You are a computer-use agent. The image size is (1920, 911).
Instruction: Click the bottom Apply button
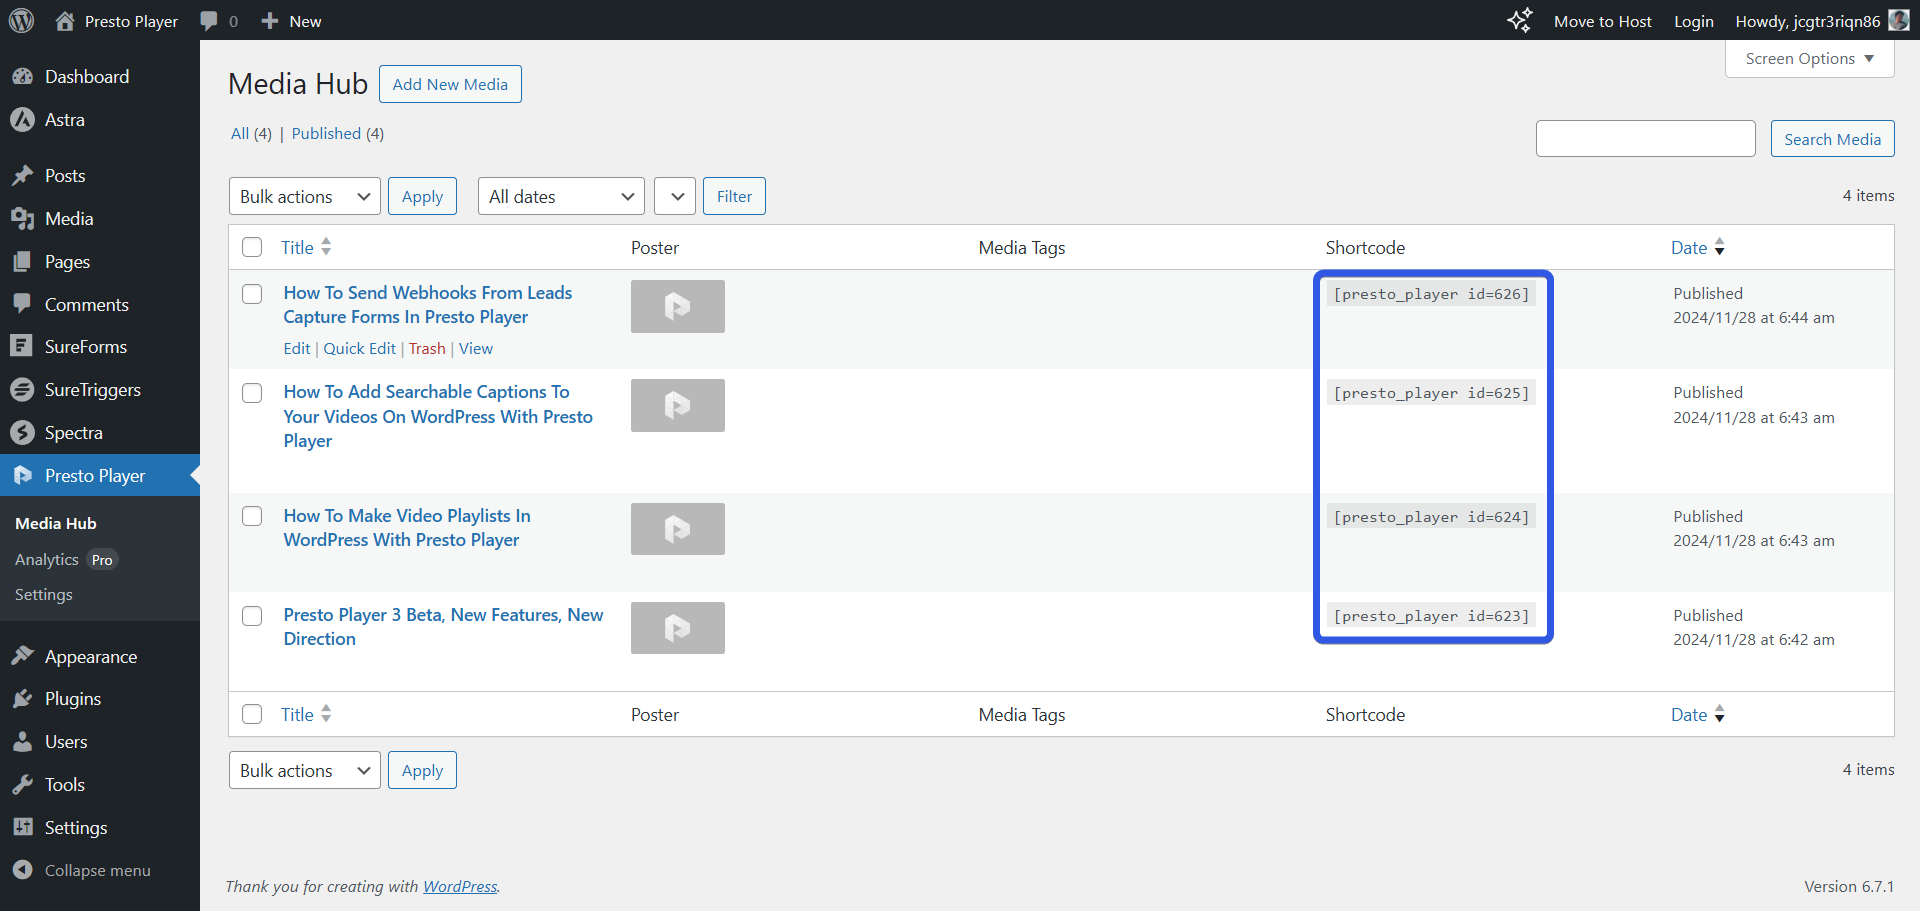point(422,770)
